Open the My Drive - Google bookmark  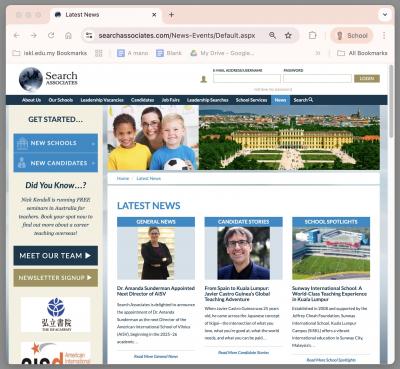coord(222,53)
